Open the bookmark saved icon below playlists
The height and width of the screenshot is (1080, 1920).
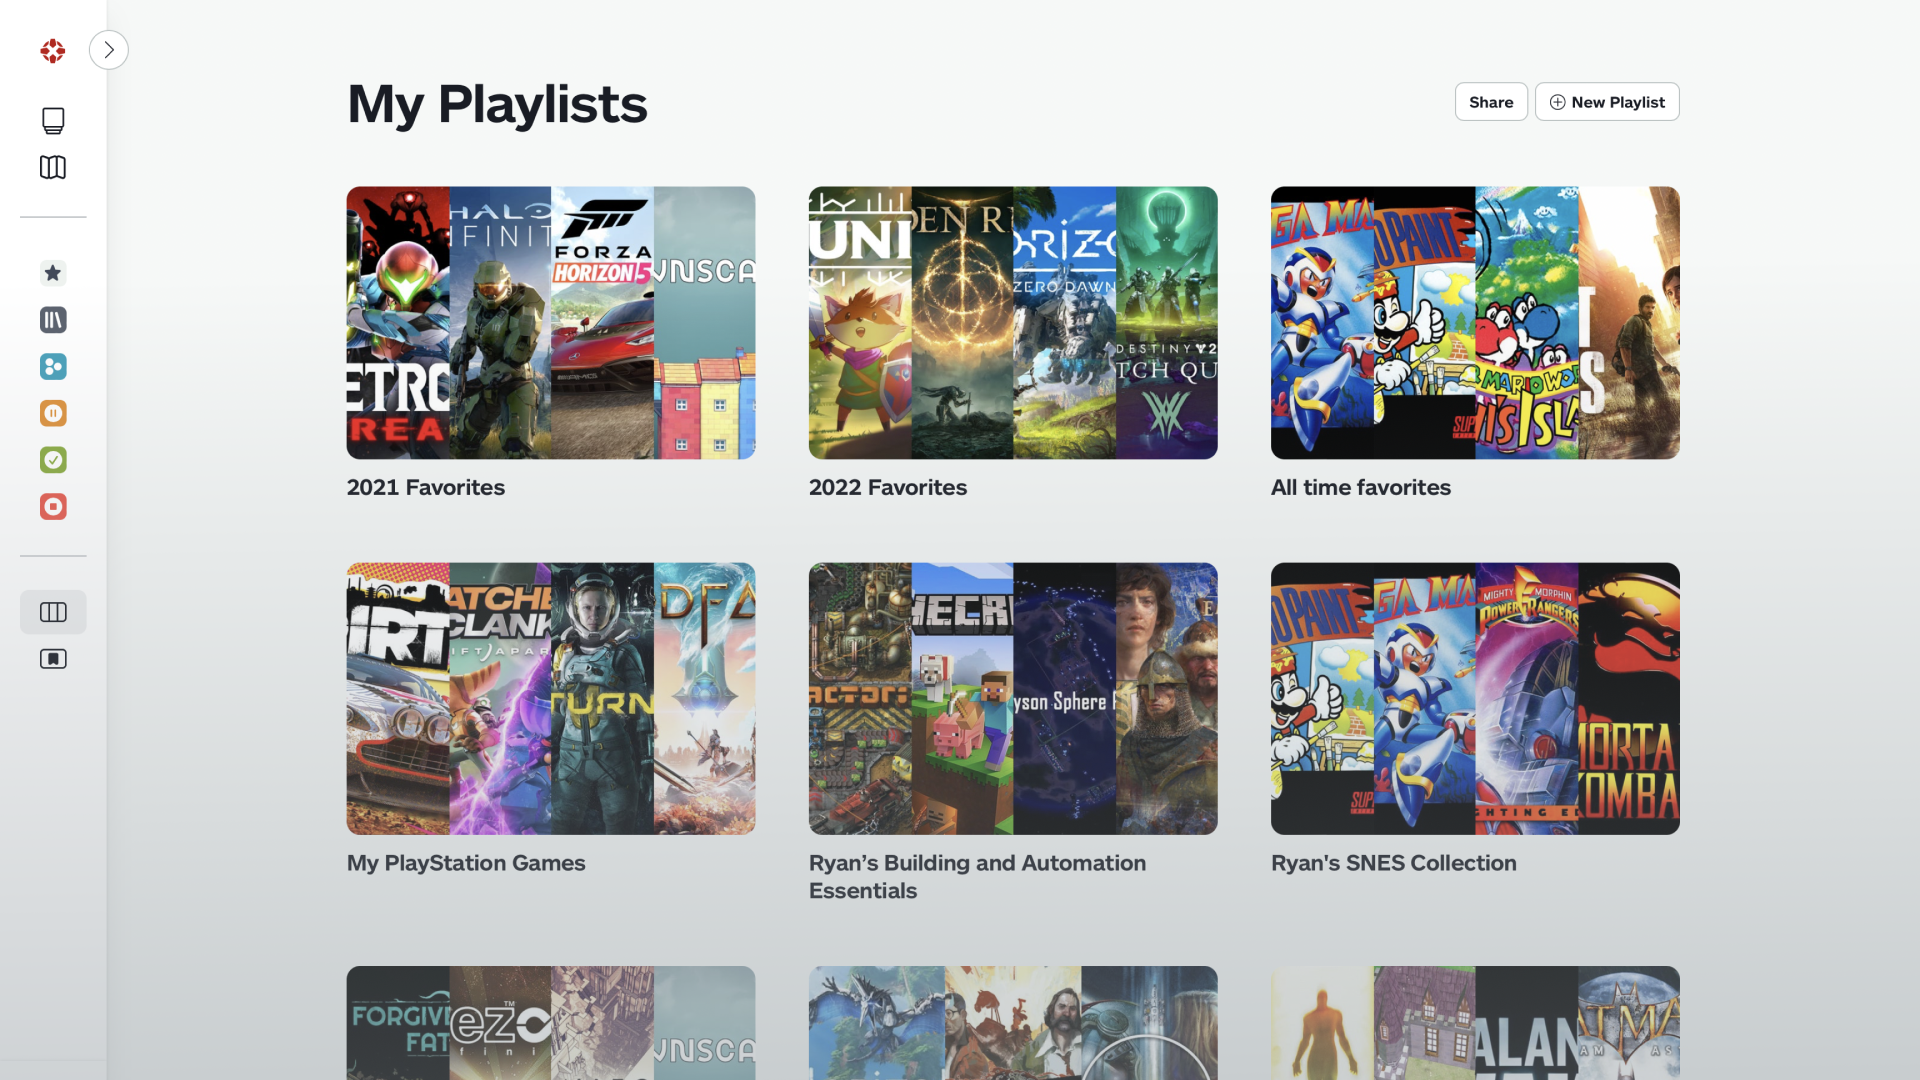coord(52,659)
